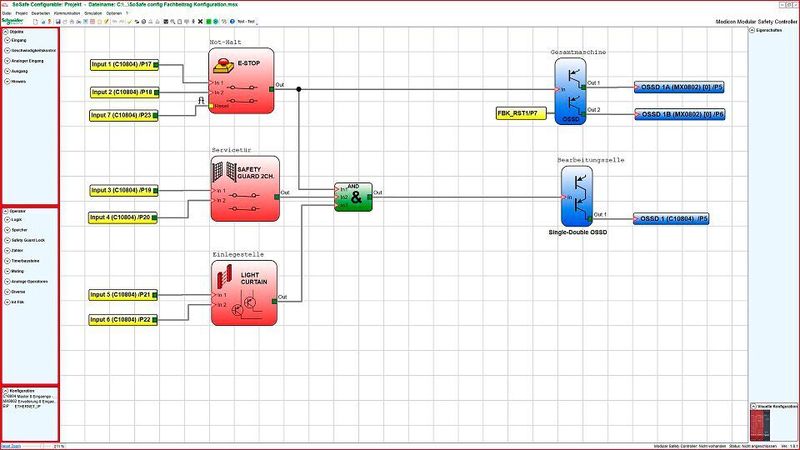Screen dimensions: 800x450
Task: Click the Einlegestelle comment label
Action: tap(238, 254)
